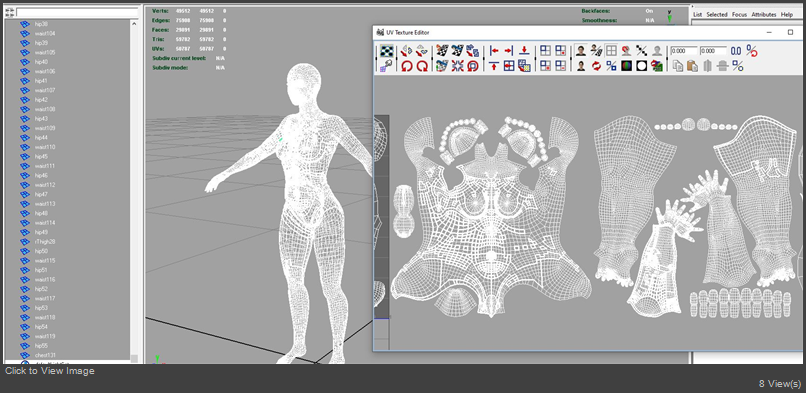This screenshot has height=393, width=806.
Task: Click the outliner search input field
Action: [x=77, y=12]
